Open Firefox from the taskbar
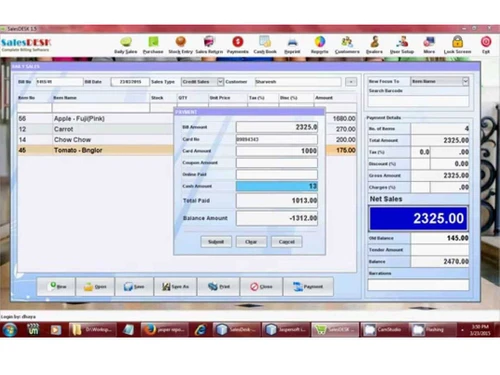Screen dimensions: 500x375 pyautogui.click(x=165, y=330)
